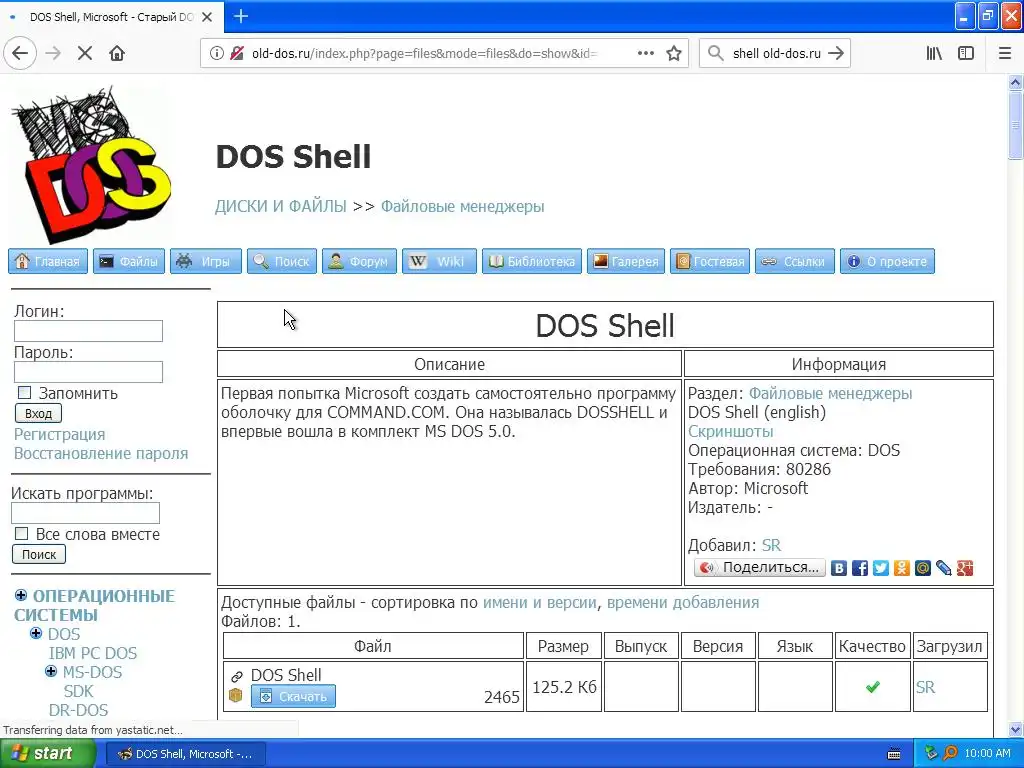Share via Mail.ru icon
The image size is (1024, 768).
(x=922, y=568)
